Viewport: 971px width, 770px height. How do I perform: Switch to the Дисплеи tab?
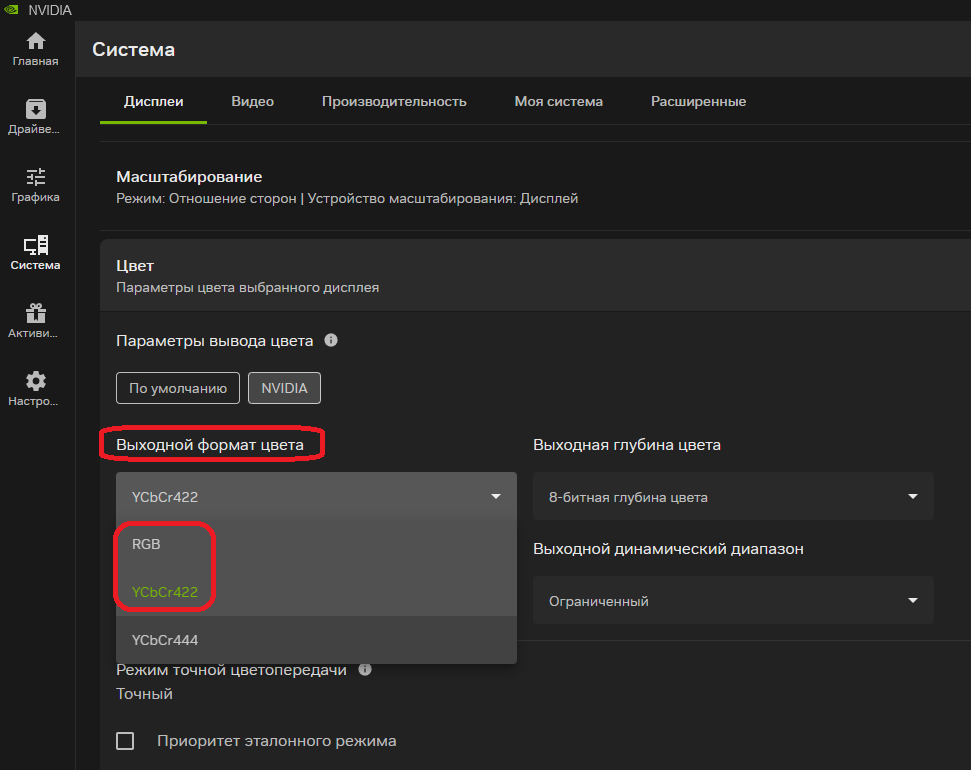tap(154, 102)
